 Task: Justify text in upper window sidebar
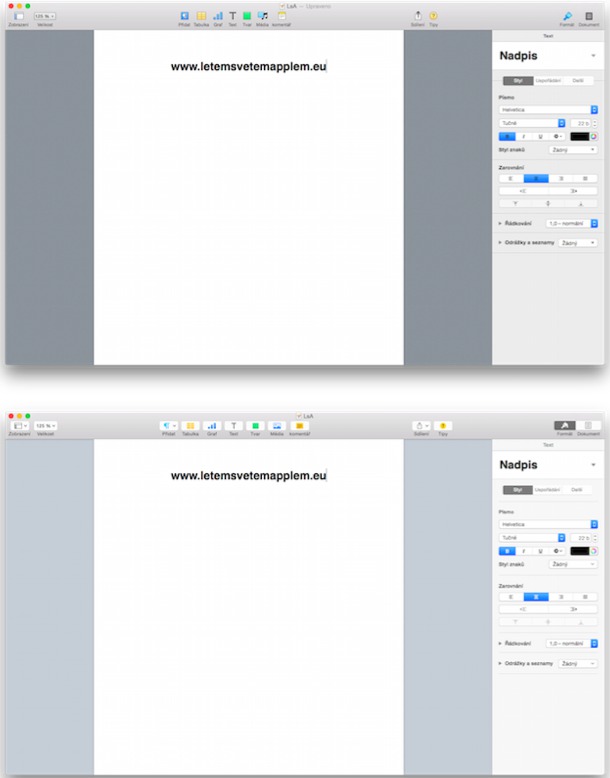coord(585,179)
